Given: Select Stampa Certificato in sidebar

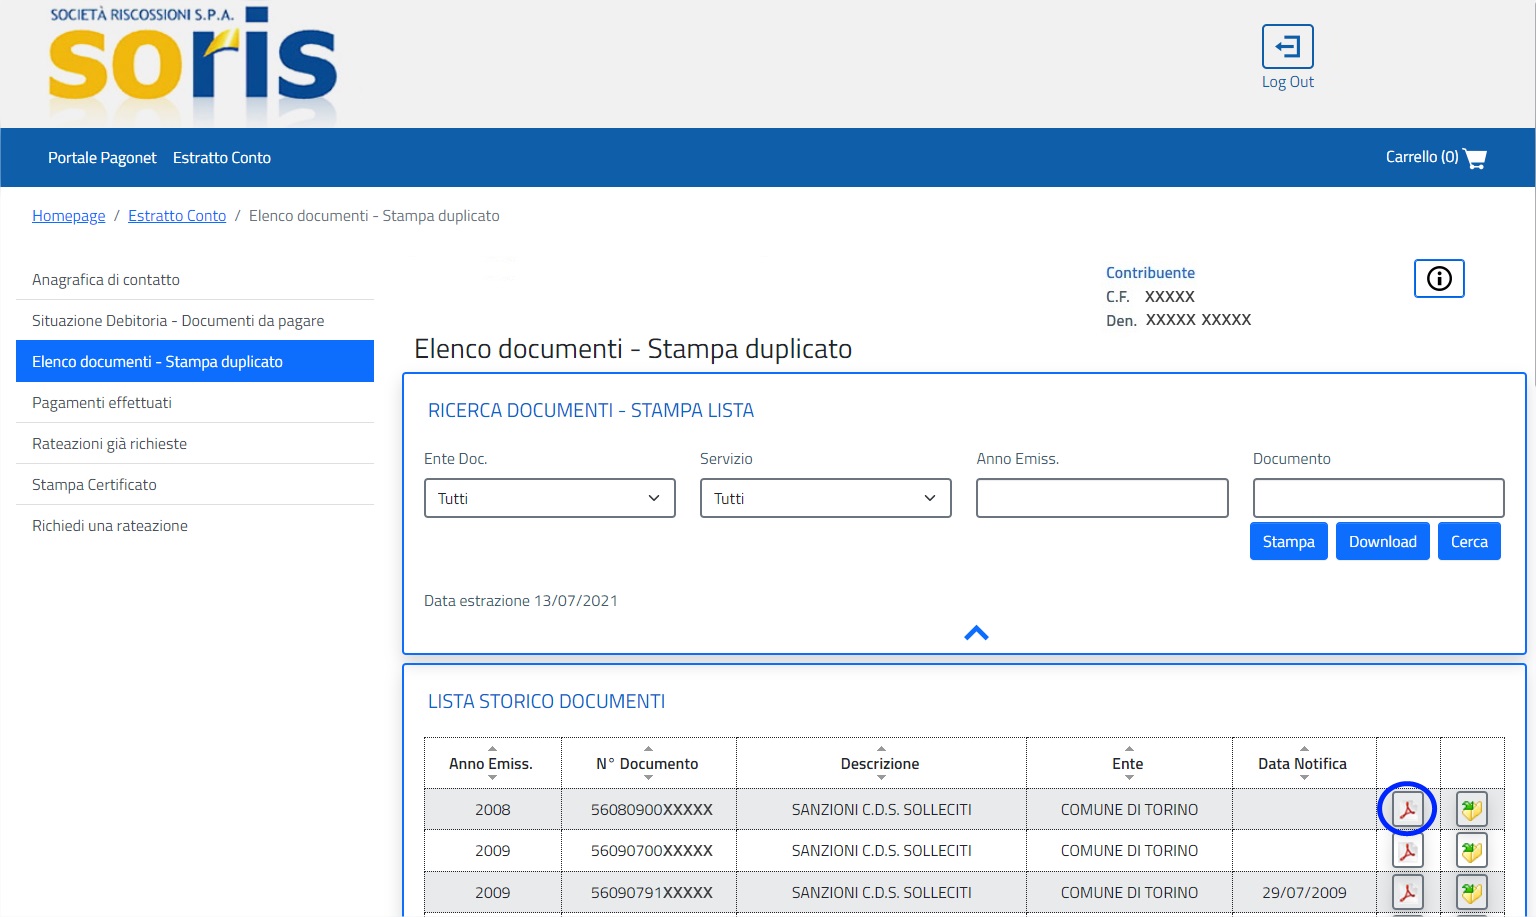Looking at the screenshot, I should [x=94, y=485].
